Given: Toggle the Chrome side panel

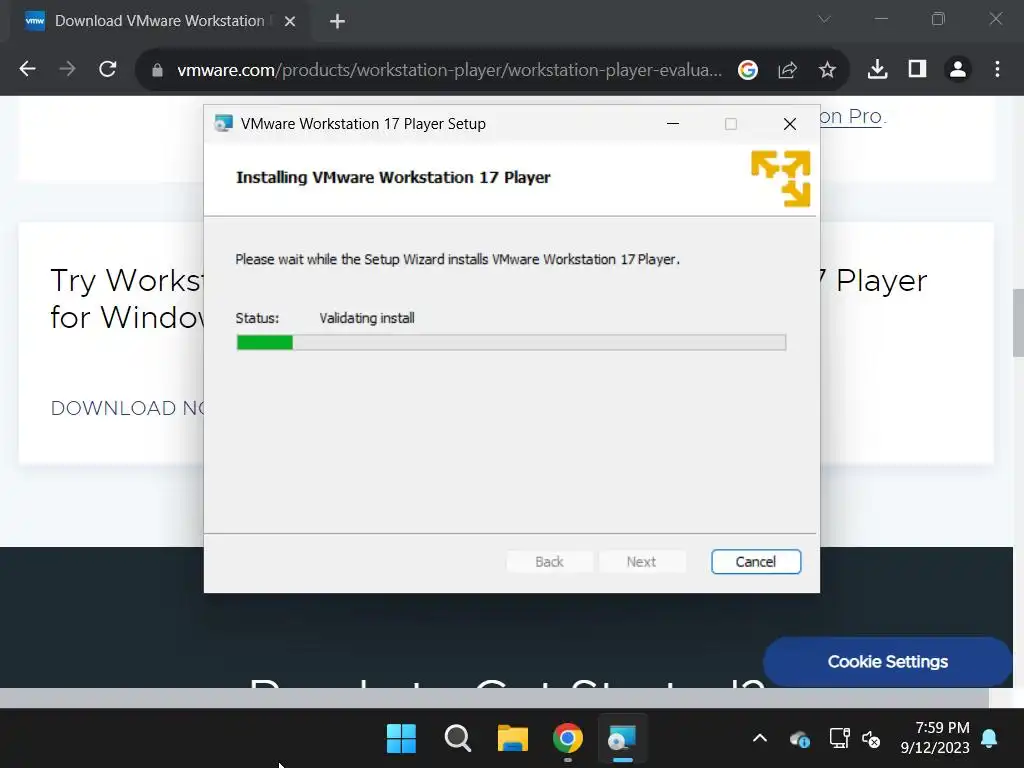Looking at the screenshot, I should point(918,69).
